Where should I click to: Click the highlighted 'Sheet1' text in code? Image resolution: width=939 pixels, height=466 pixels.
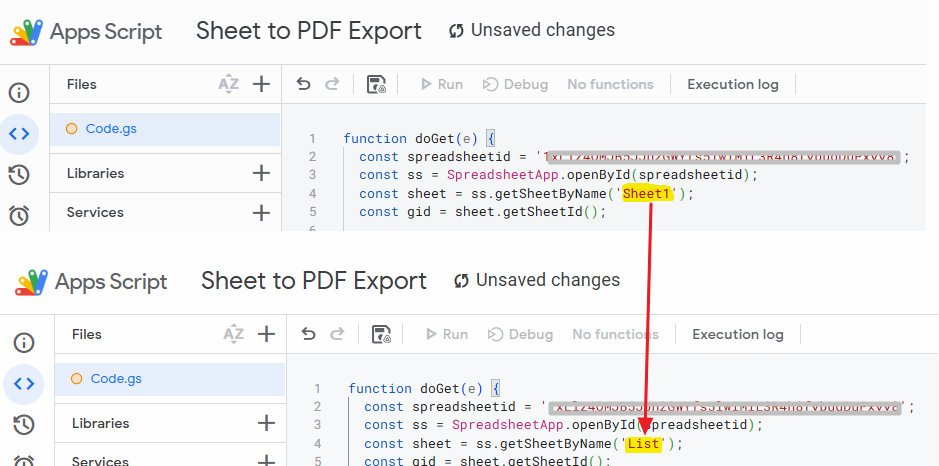[x=648, y=193]
